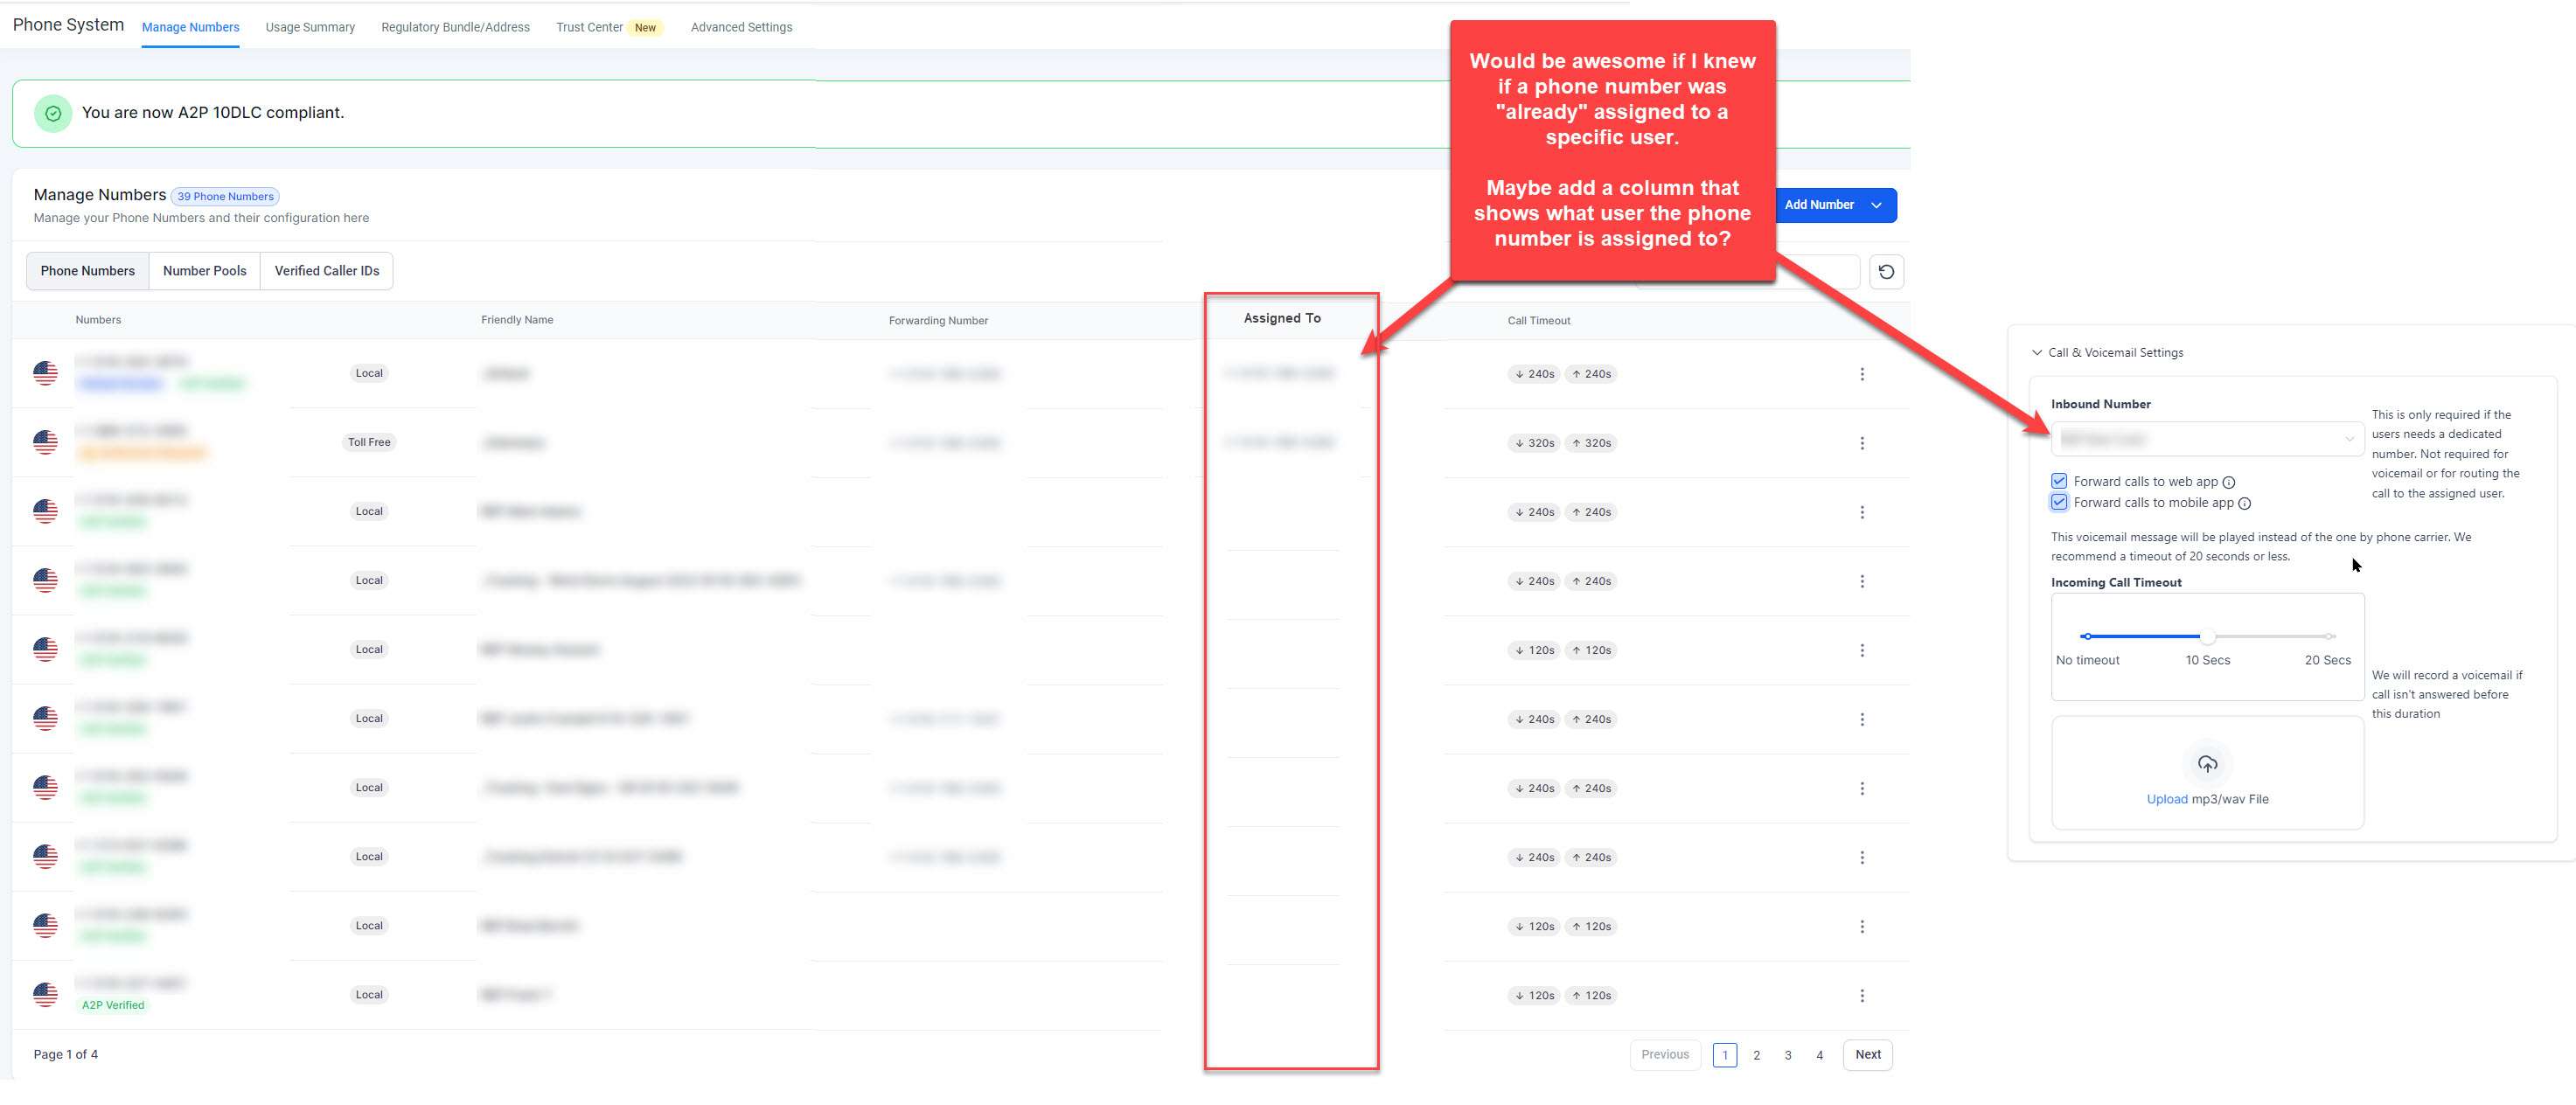Screen dimensions: 2576x1105
Task: Click info icon next to Forward calls to mobile app
Action: coord(2244,503)
